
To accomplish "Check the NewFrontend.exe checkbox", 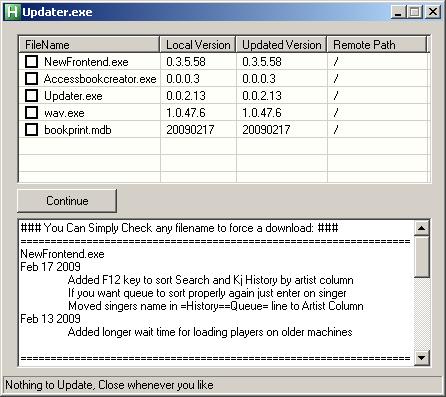I will [31, 61].
